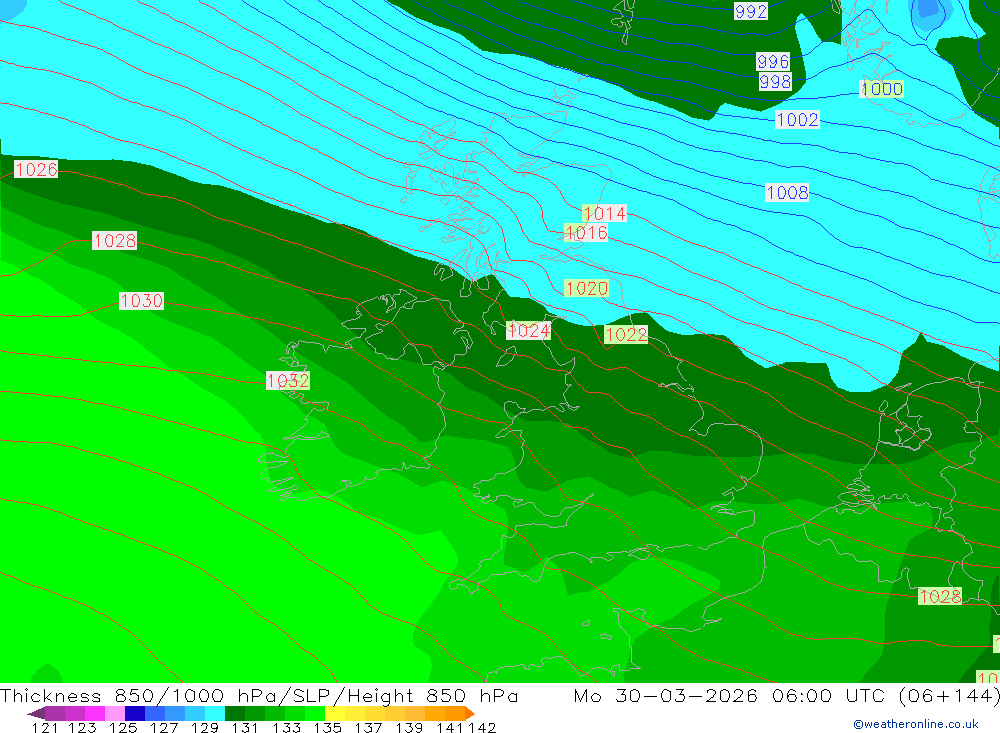Image resolution: width=1000 pixels, height=733 pixels.
Task: Click the 998 isobar label
Action: 776,82
